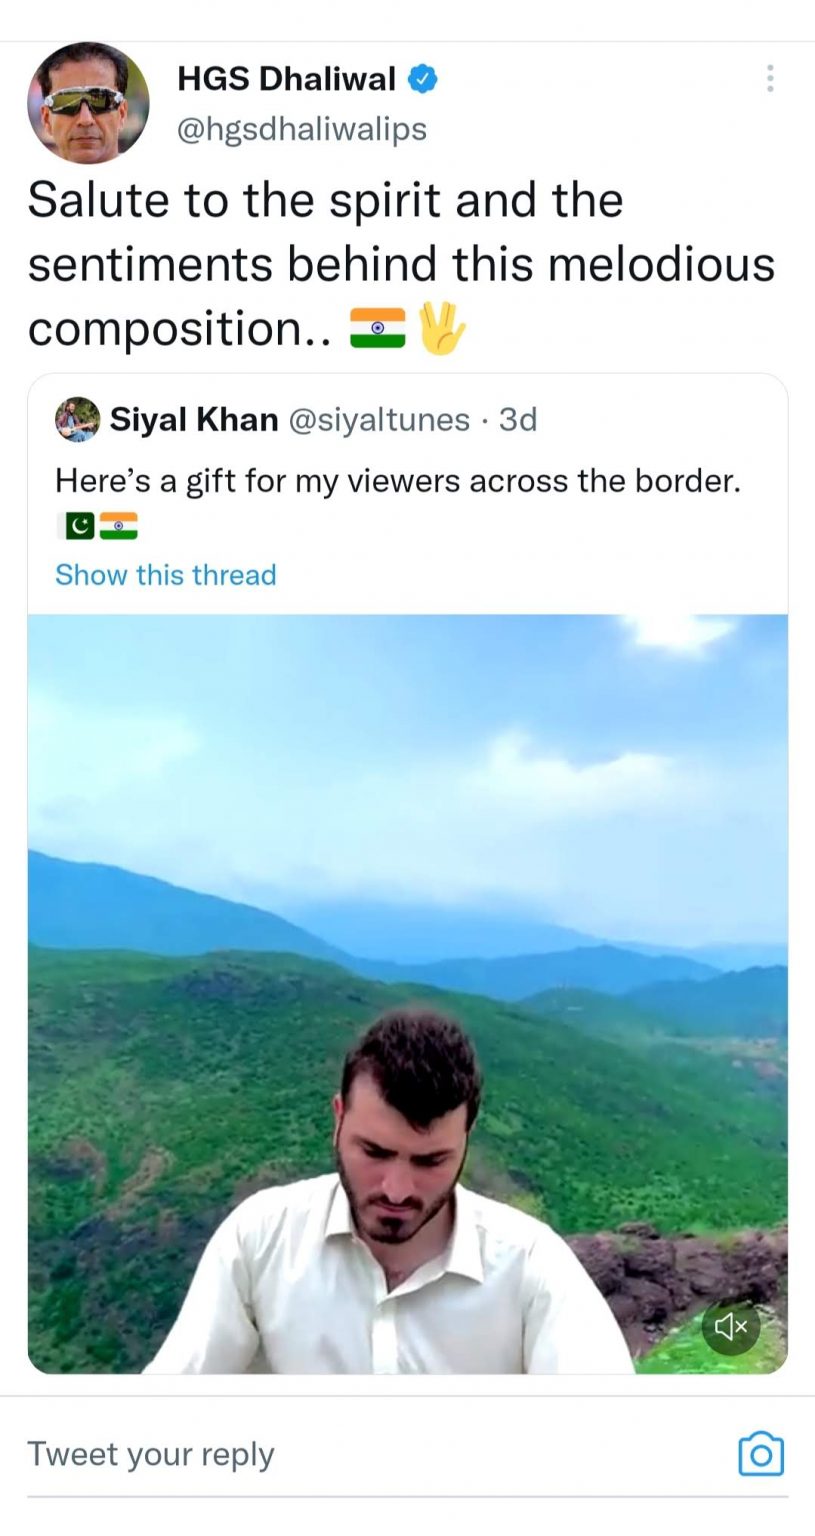The width and height of the screenshot is (815, 1536).
Task: Click the HGS Dhaliwal display name
Action: (x=286, y=79)
